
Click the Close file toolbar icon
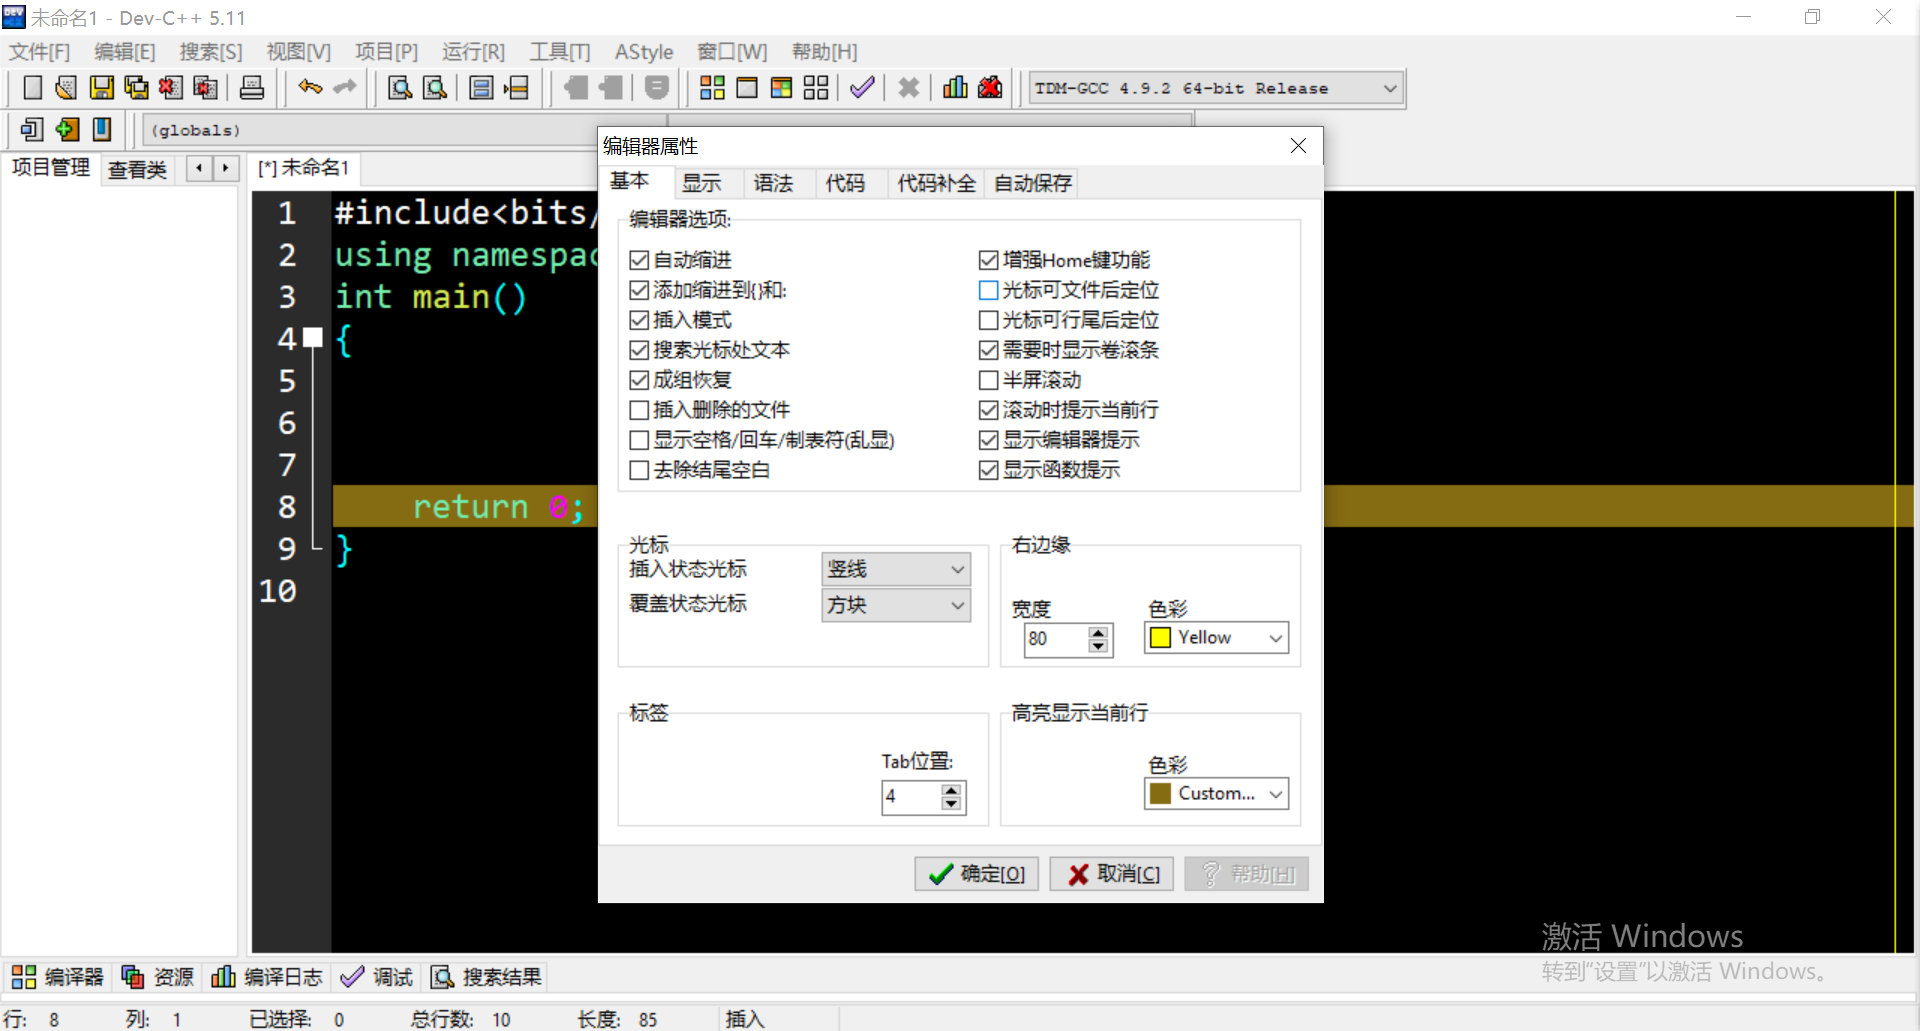171,88
